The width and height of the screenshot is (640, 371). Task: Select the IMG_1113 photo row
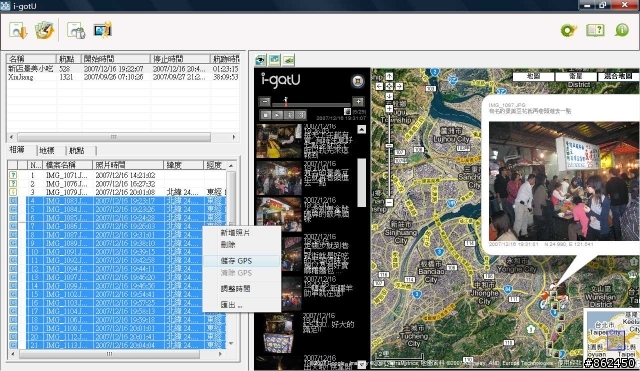pyautogui.click(x=117, y=345)
